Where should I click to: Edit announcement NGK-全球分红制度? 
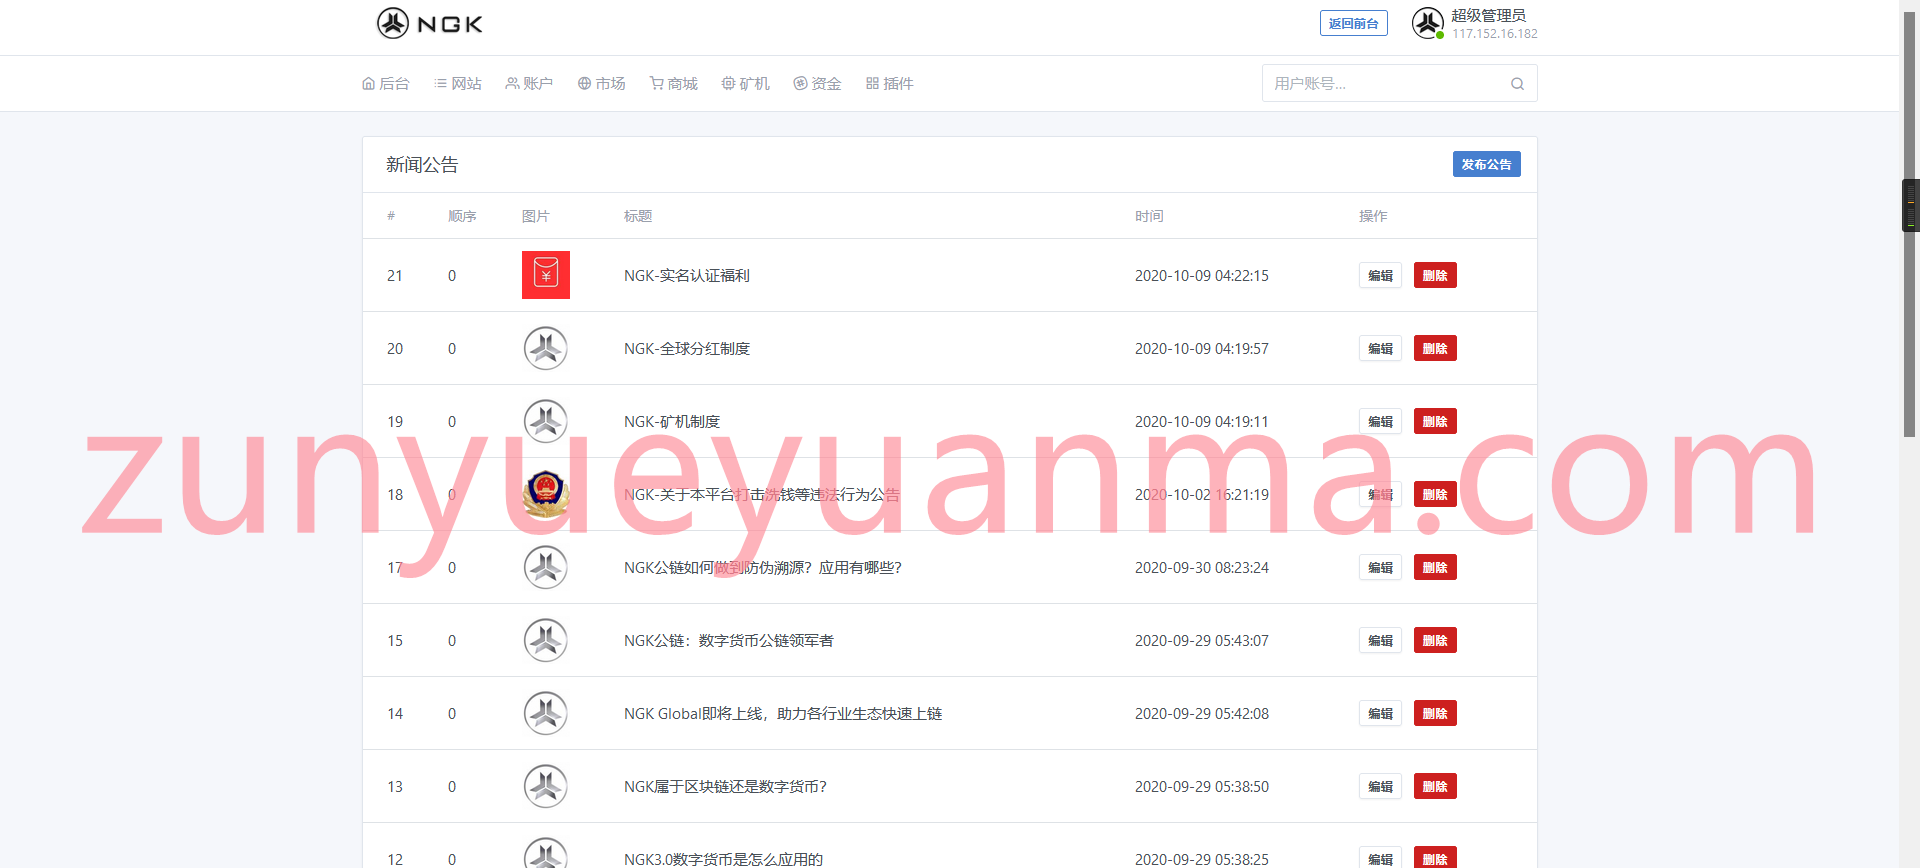point(1380,348)
